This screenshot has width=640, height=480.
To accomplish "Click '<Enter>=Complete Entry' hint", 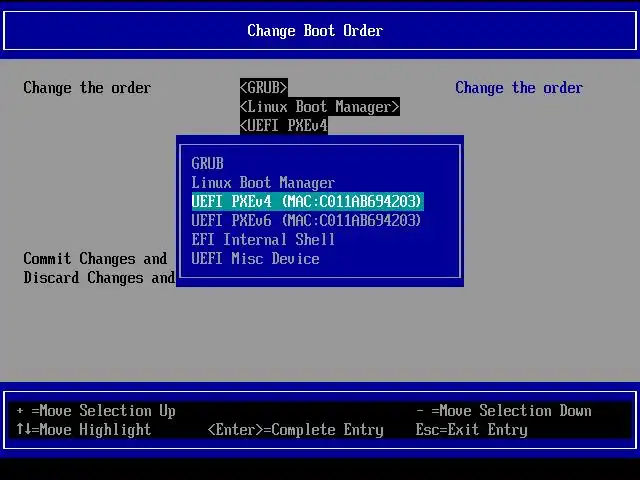I will point(296,430).
